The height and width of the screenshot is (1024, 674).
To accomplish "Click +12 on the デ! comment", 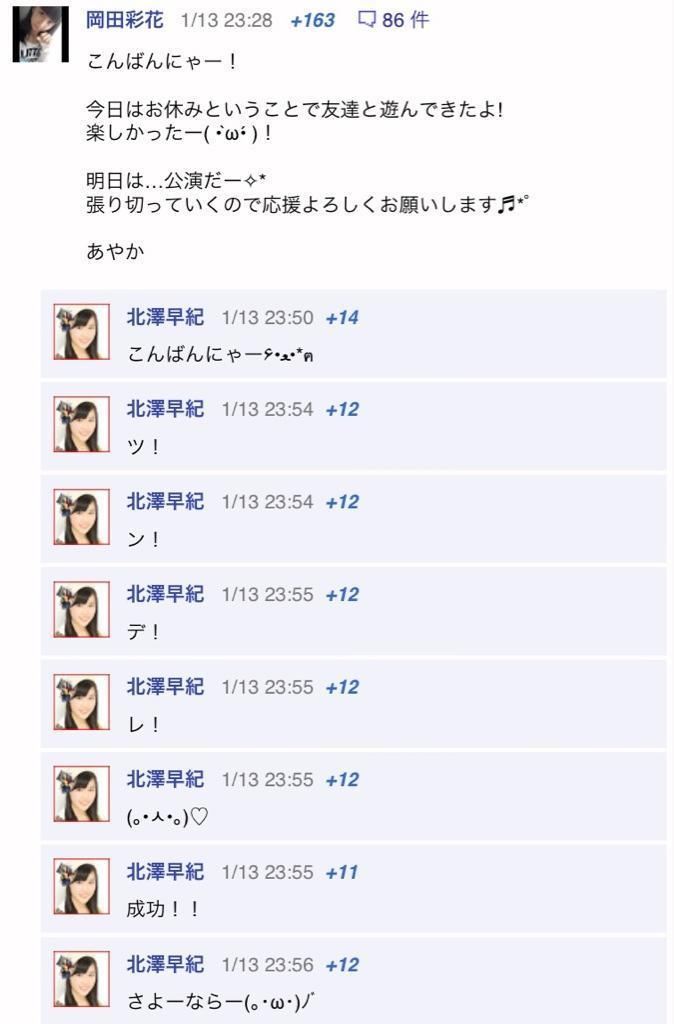I will coord(342,595).
